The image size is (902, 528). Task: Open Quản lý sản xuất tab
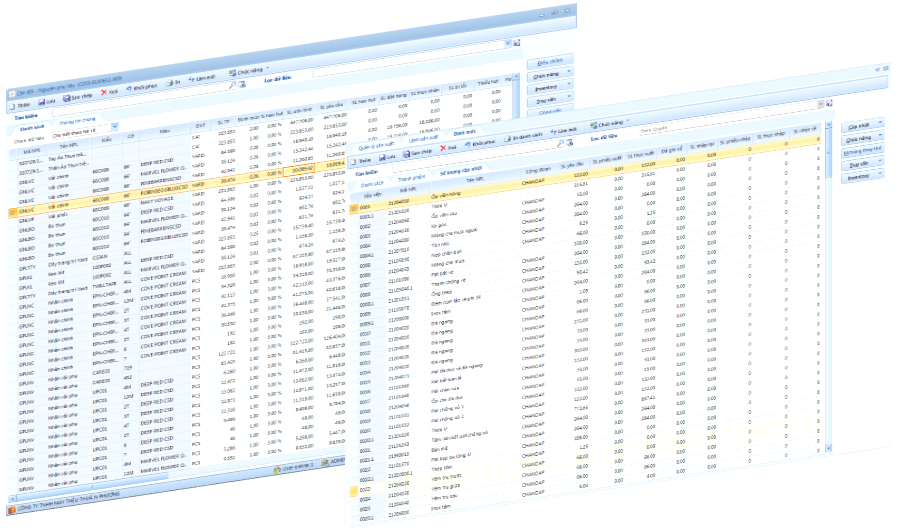(x=376, y=147)
